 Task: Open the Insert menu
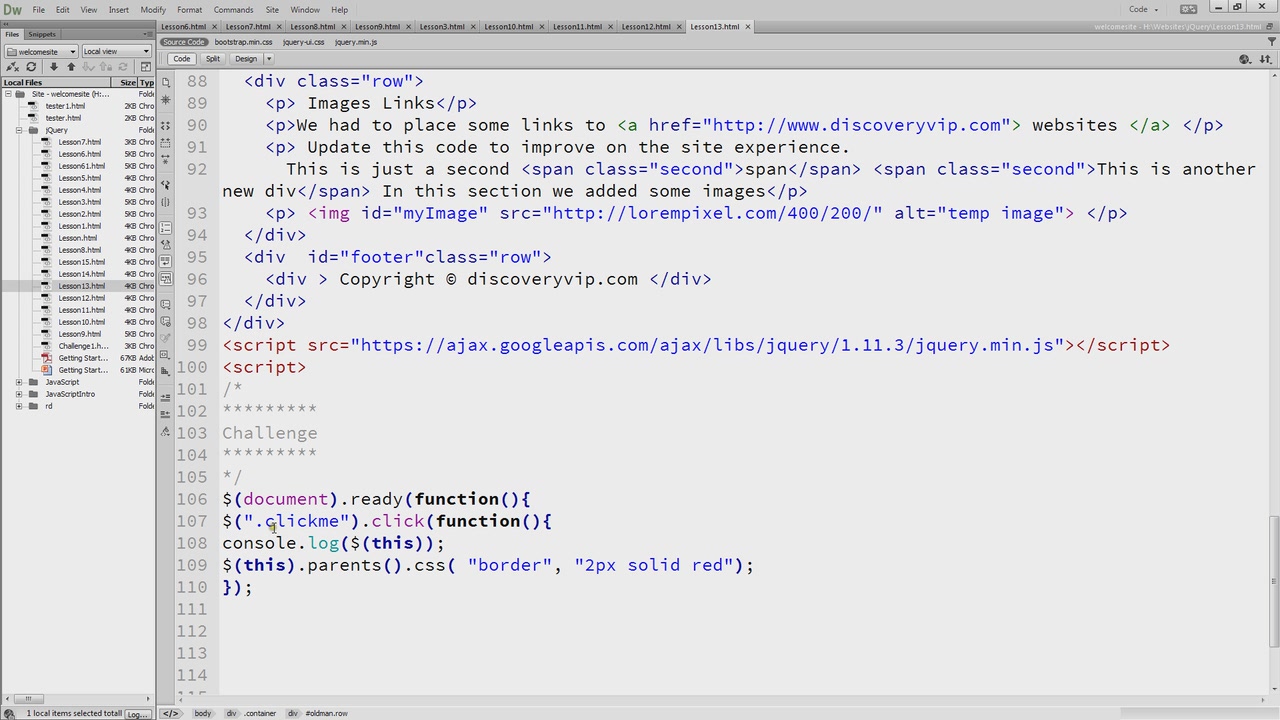coord(118,10)
